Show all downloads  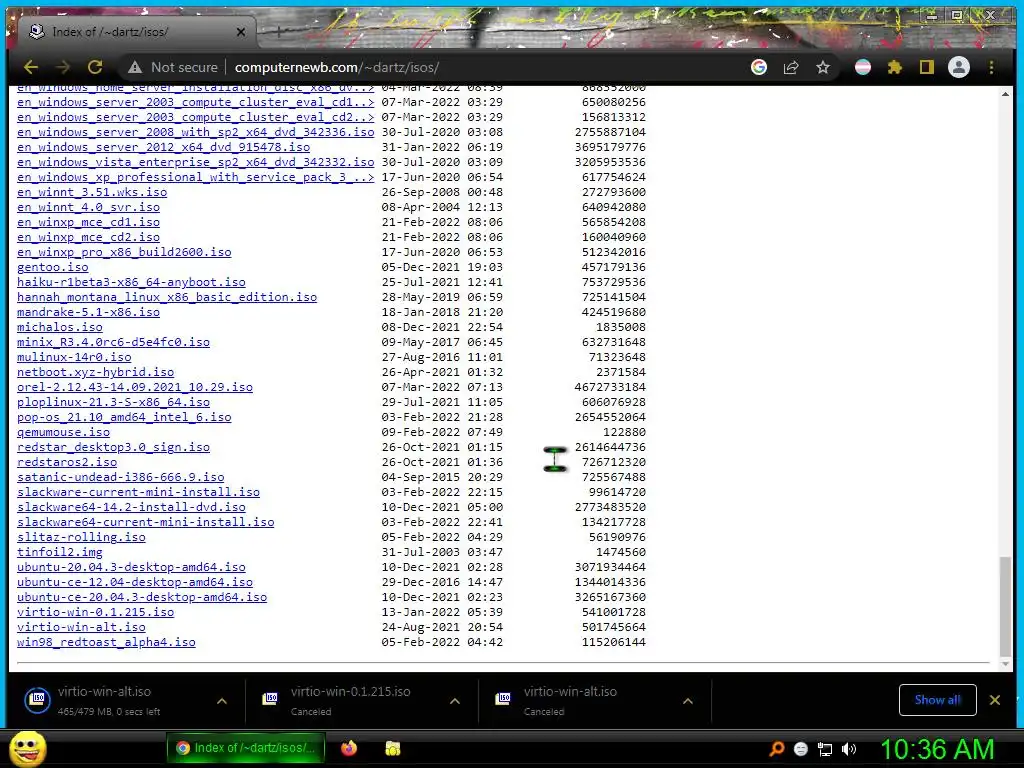tap(937, 700)
